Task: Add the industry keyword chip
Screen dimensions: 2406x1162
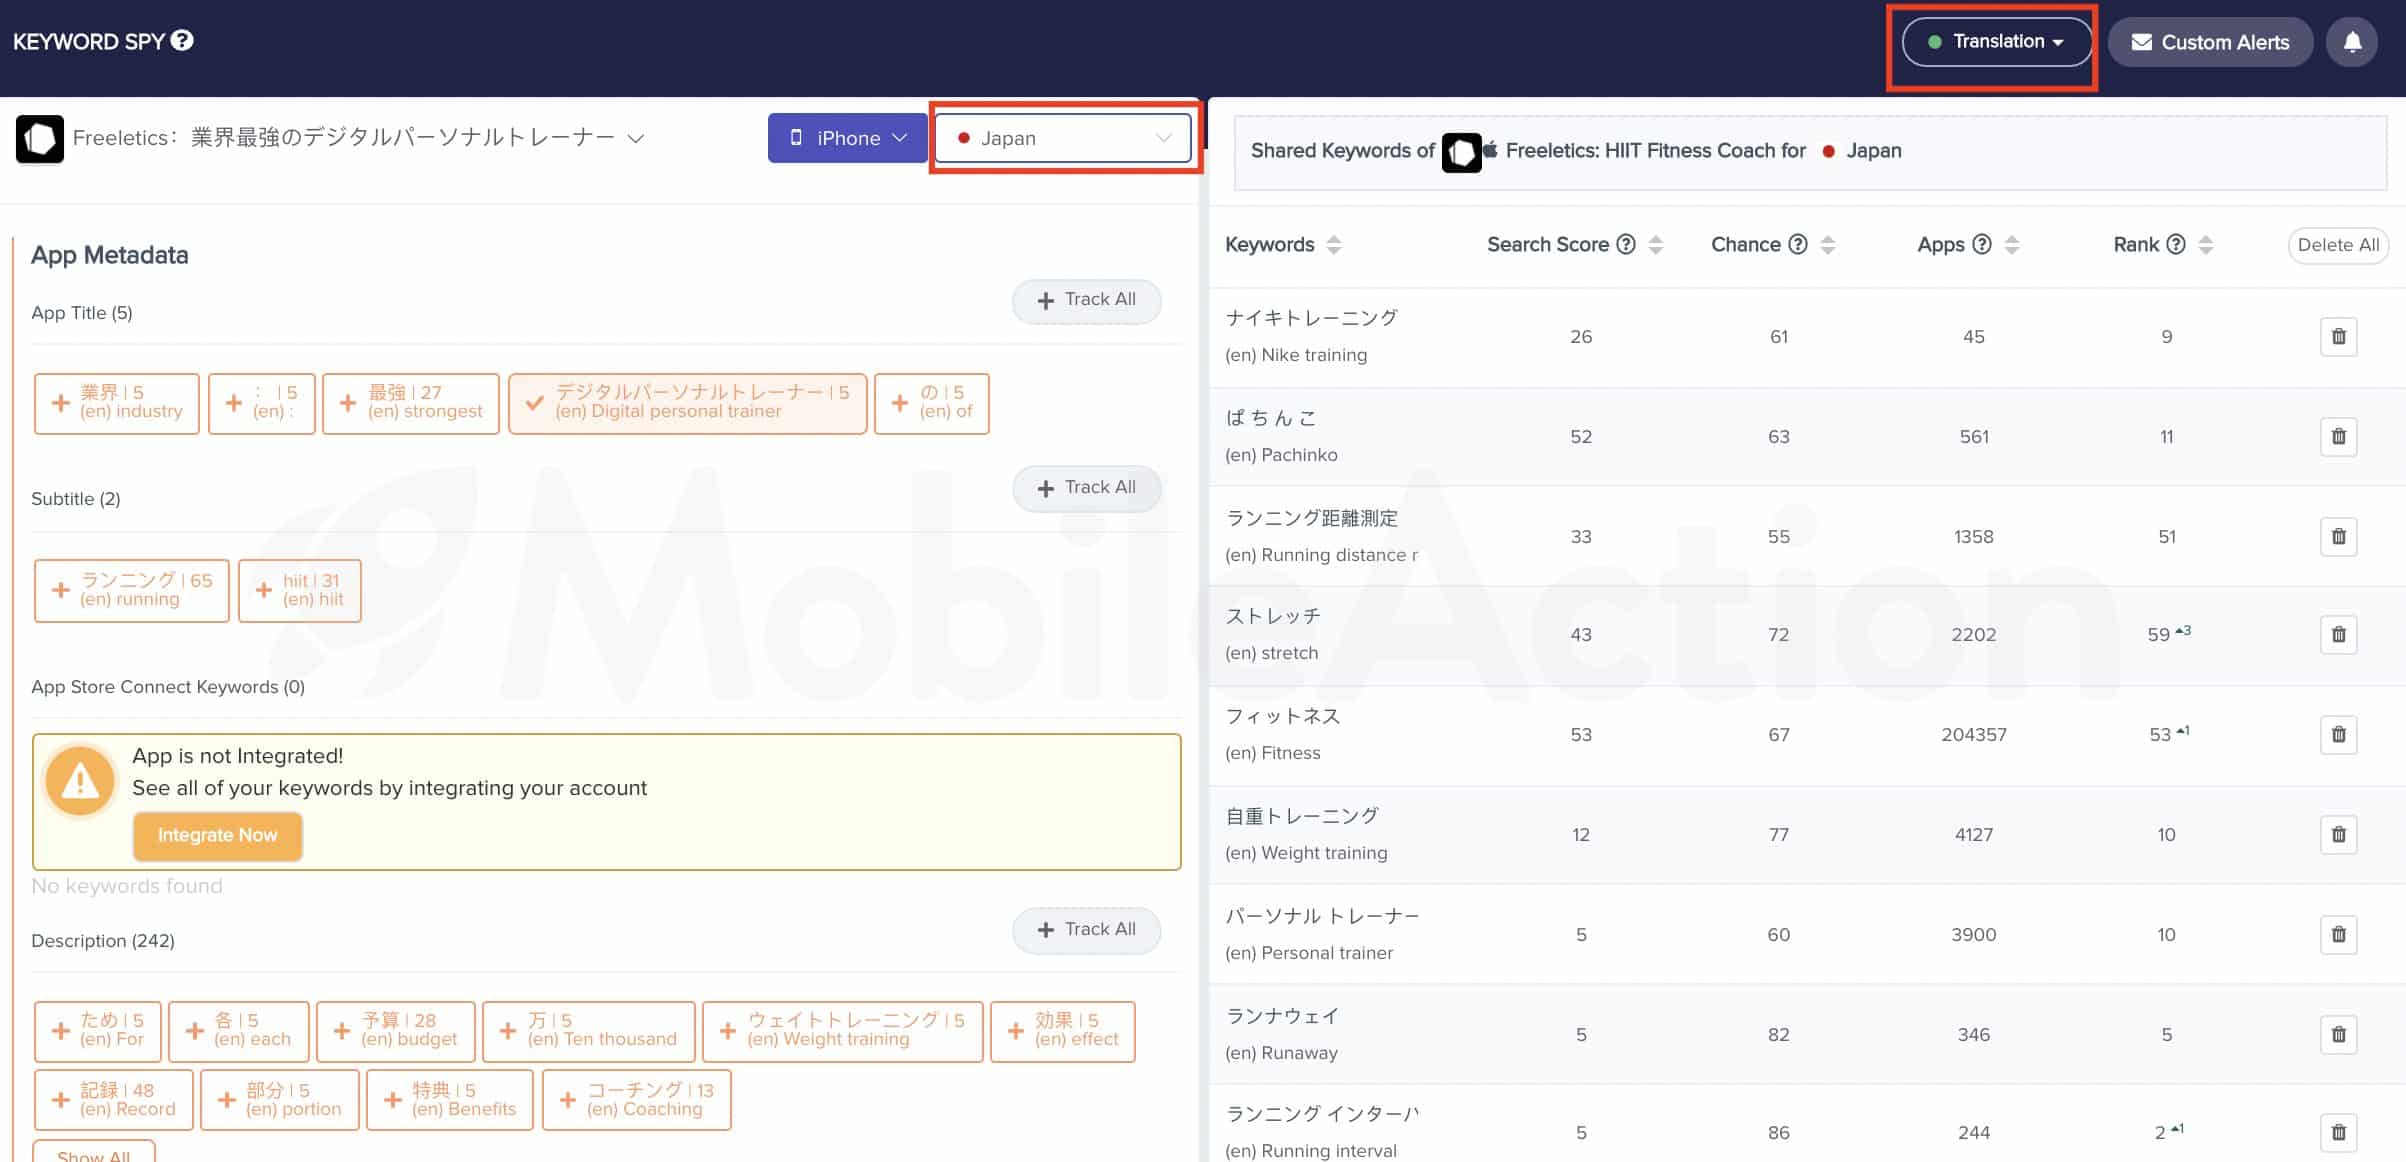Action: [x=117, y=403]
